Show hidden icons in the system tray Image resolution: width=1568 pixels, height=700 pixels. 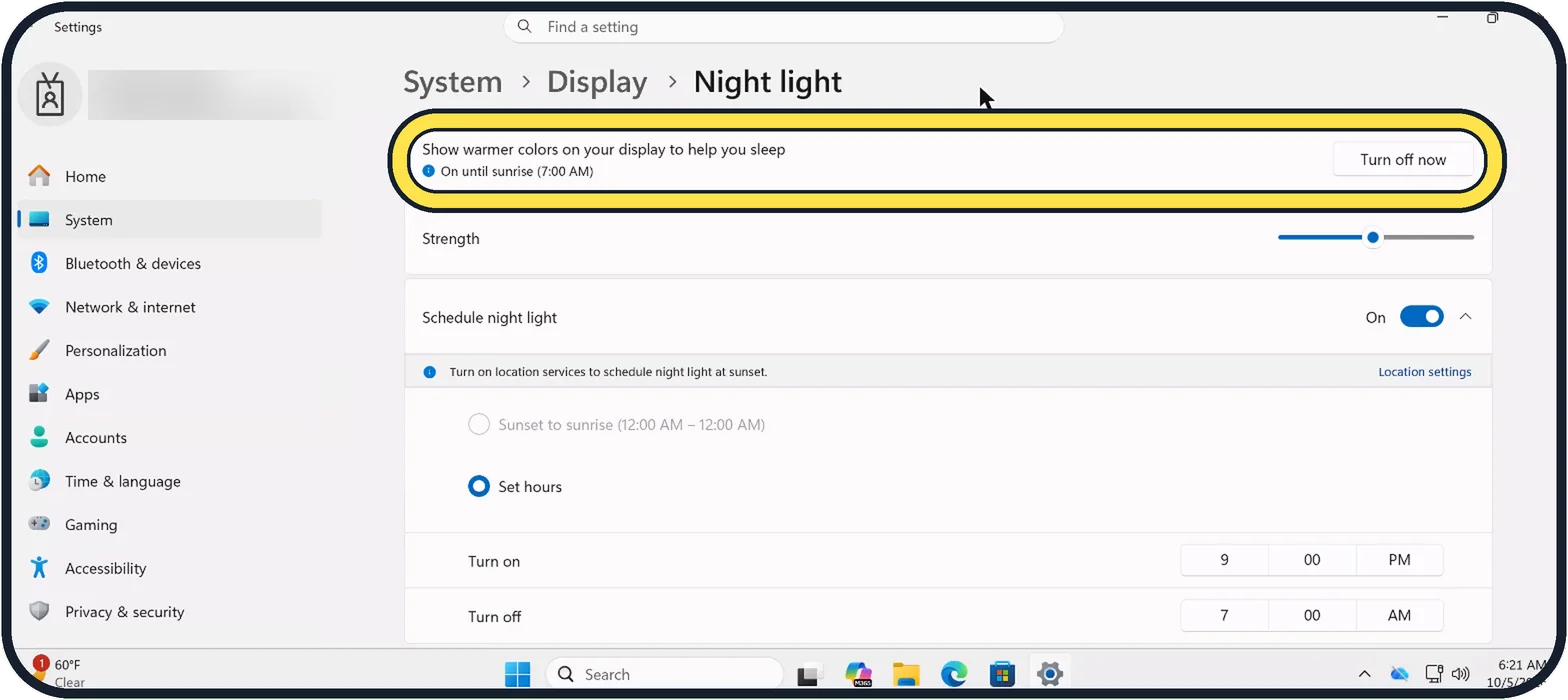coord(1364,674)
